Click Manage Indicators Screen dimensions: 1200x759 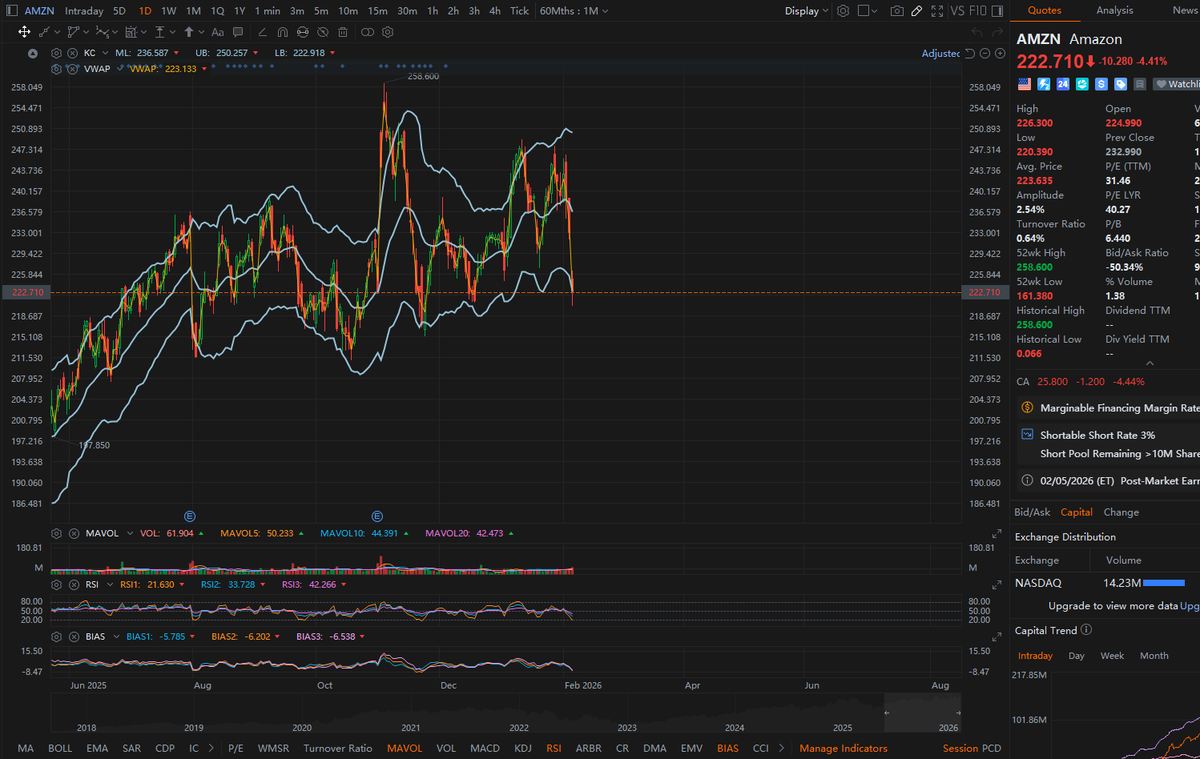843,748
